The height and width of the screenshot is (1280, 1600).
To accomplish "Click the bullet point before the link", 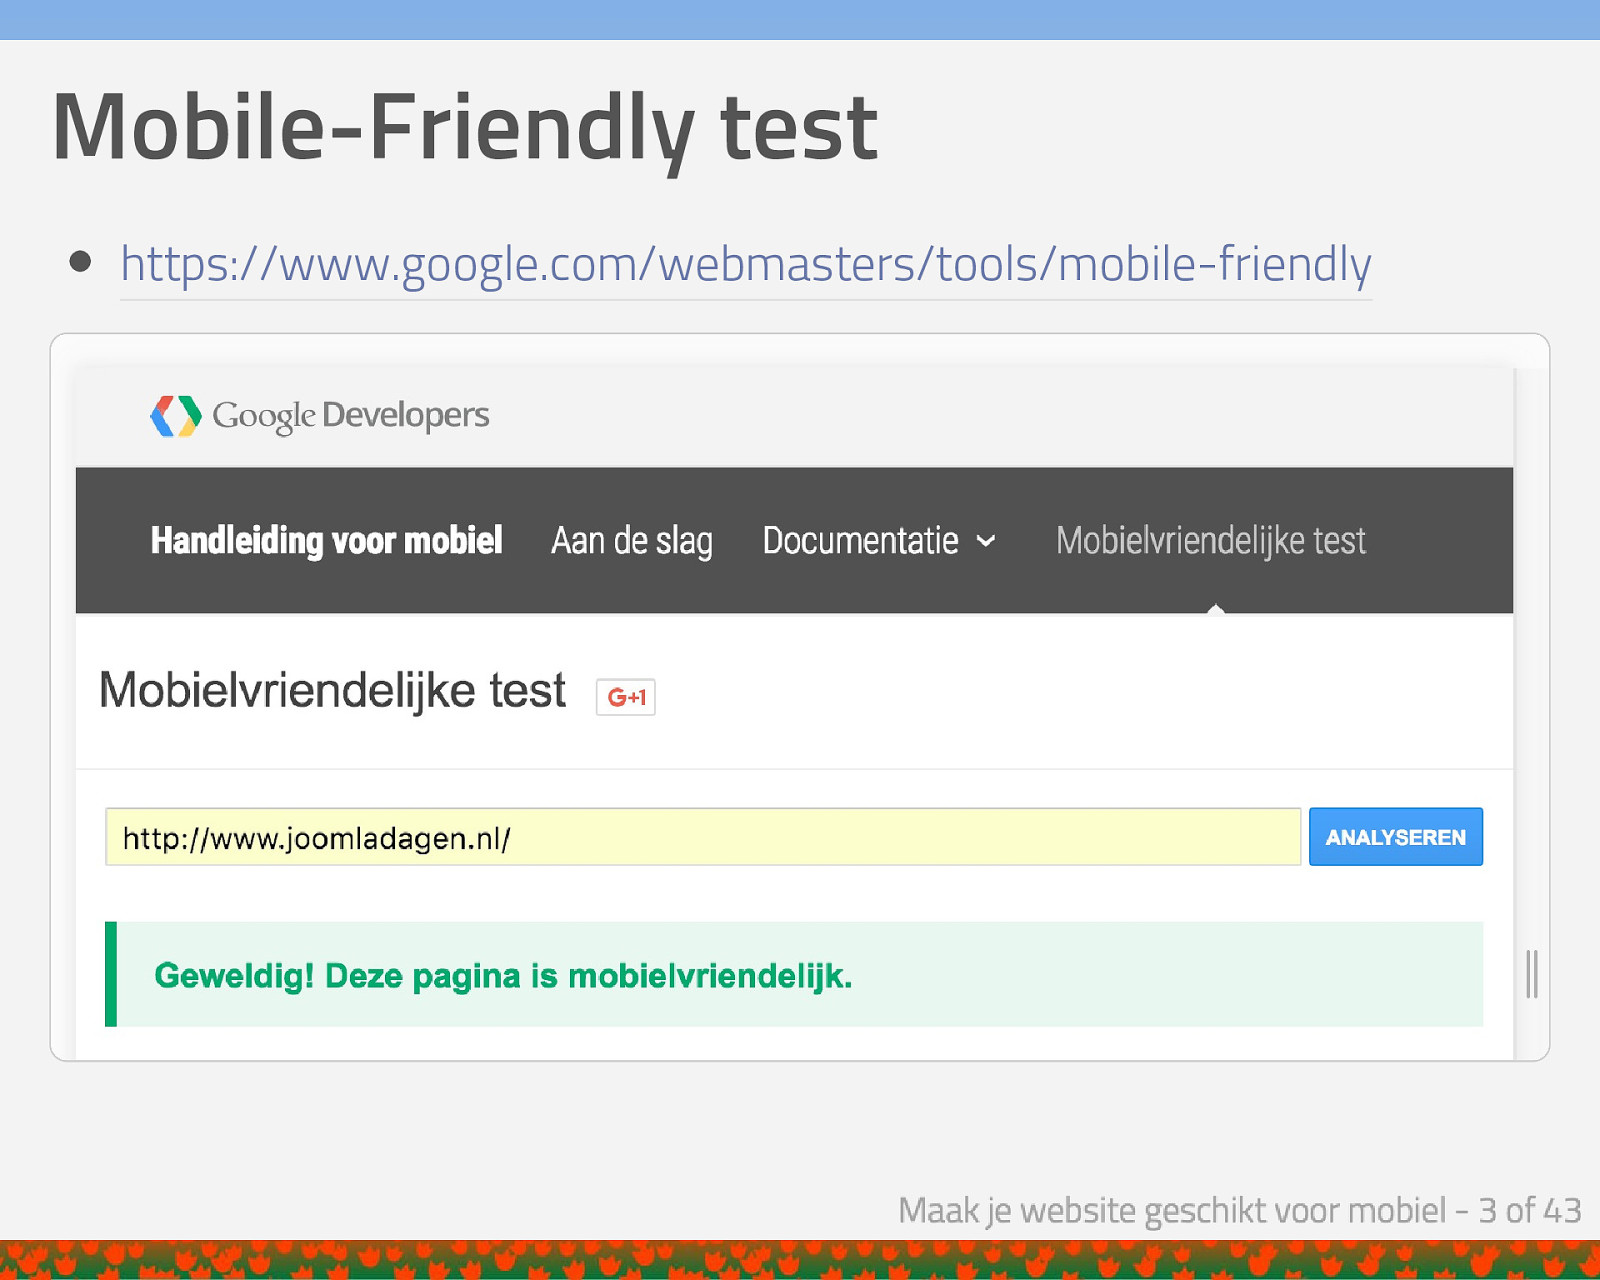I will click(x=81, y=263).
